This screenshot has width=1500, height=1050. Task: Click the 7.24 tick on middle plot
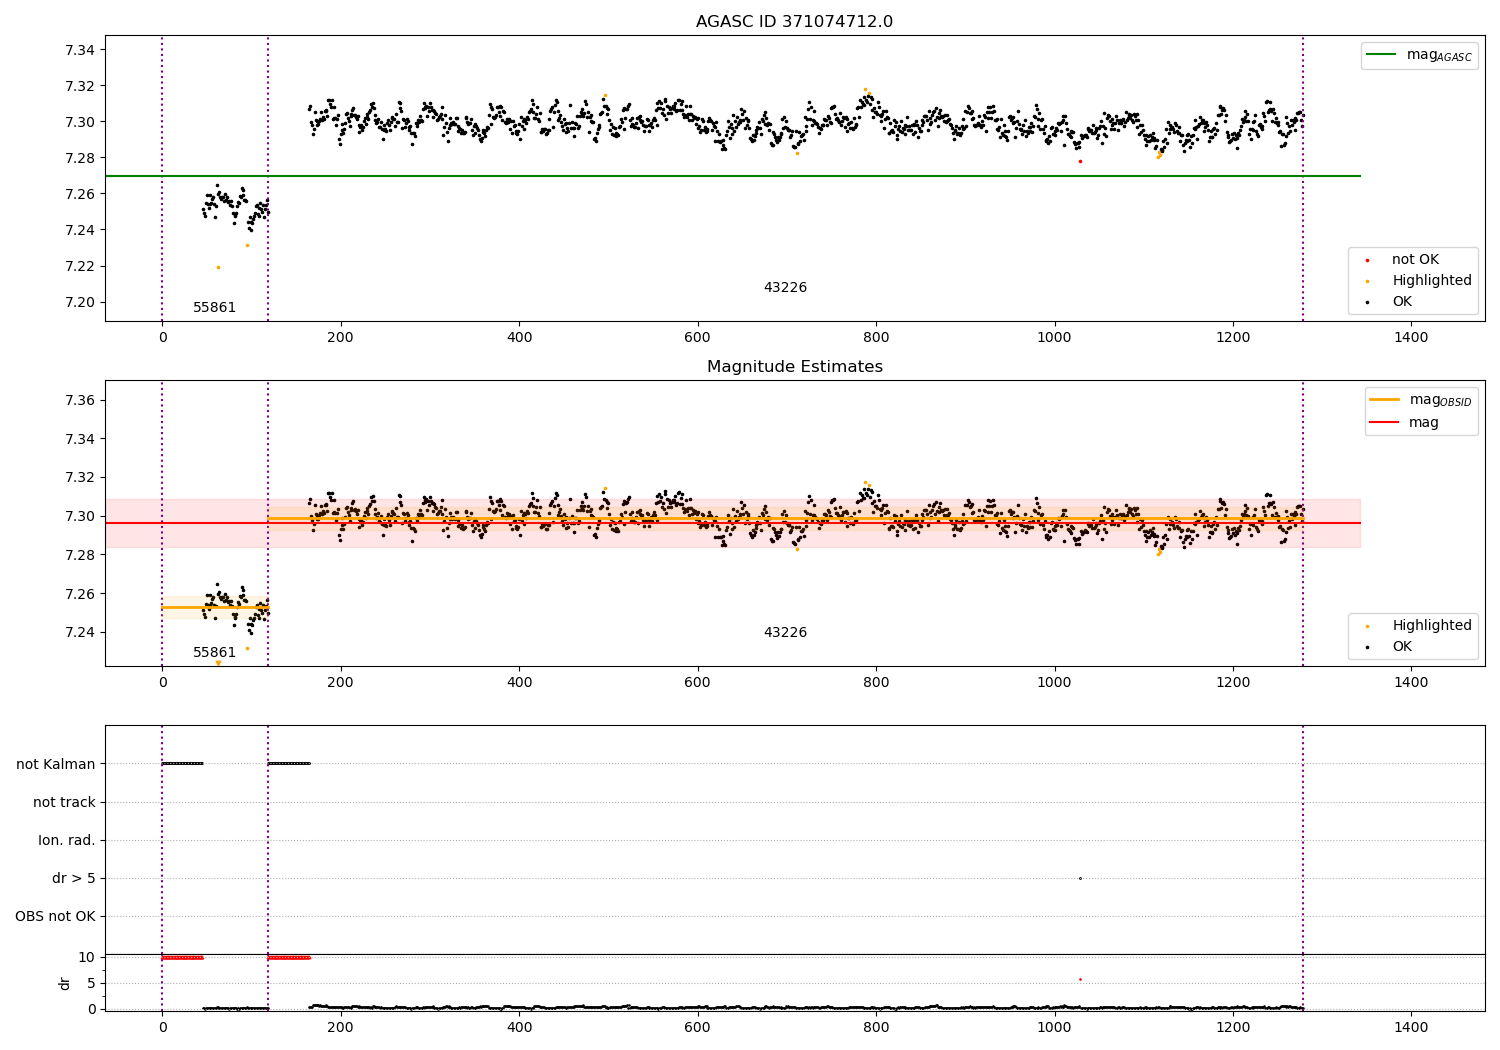pyautogui.click(x=79, y=632)
